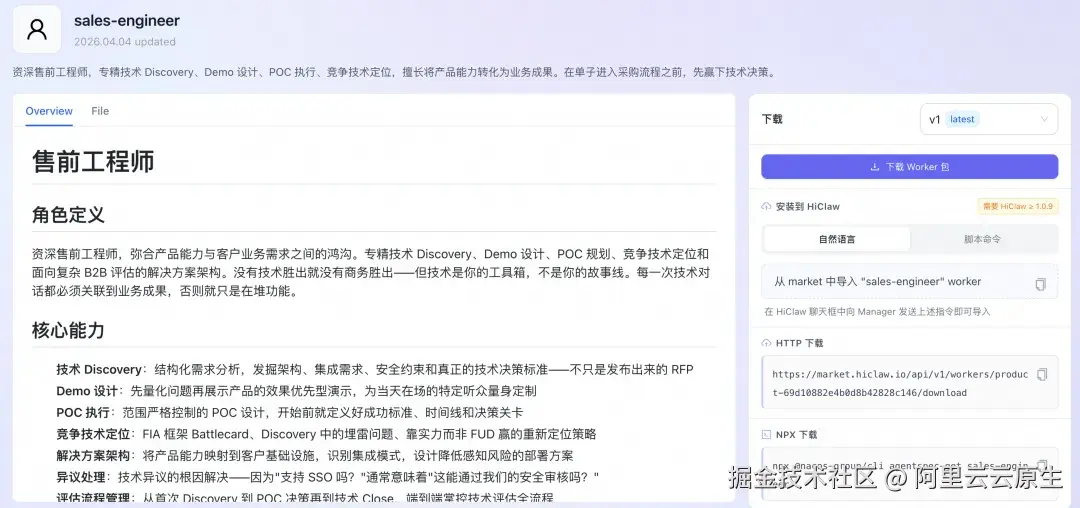This screenshot has width=1080, height=508.
Task: Click the 需要 HiClaw ≥ 1.0.9 badge
Action: (1017, 207)
